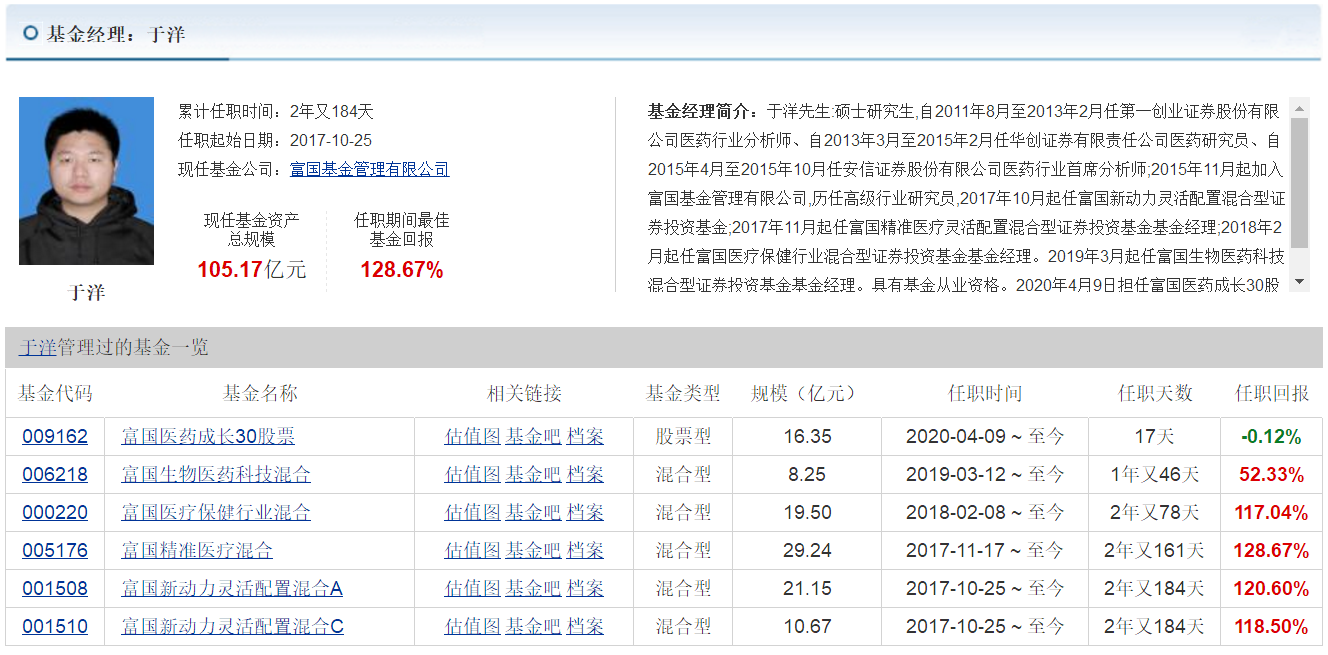1328x655 pixels.
Task: Click the name 于洋 under the photo
Action: point(86,293)
